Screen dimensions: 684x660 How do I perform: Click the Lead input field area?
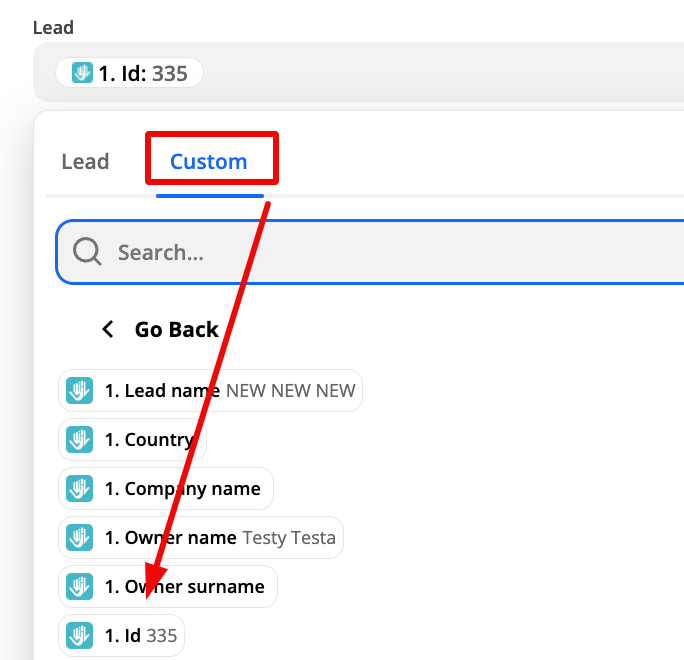359,72
